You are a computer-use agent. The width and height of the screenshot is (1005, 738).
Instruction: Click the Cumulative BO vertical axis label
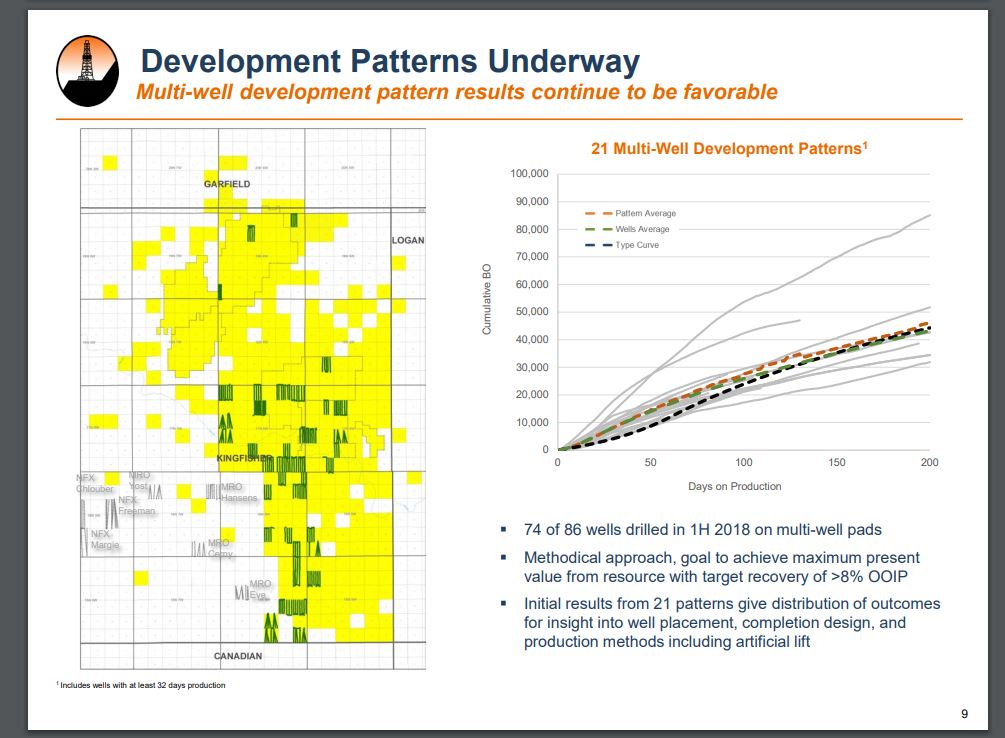point(487,299)
